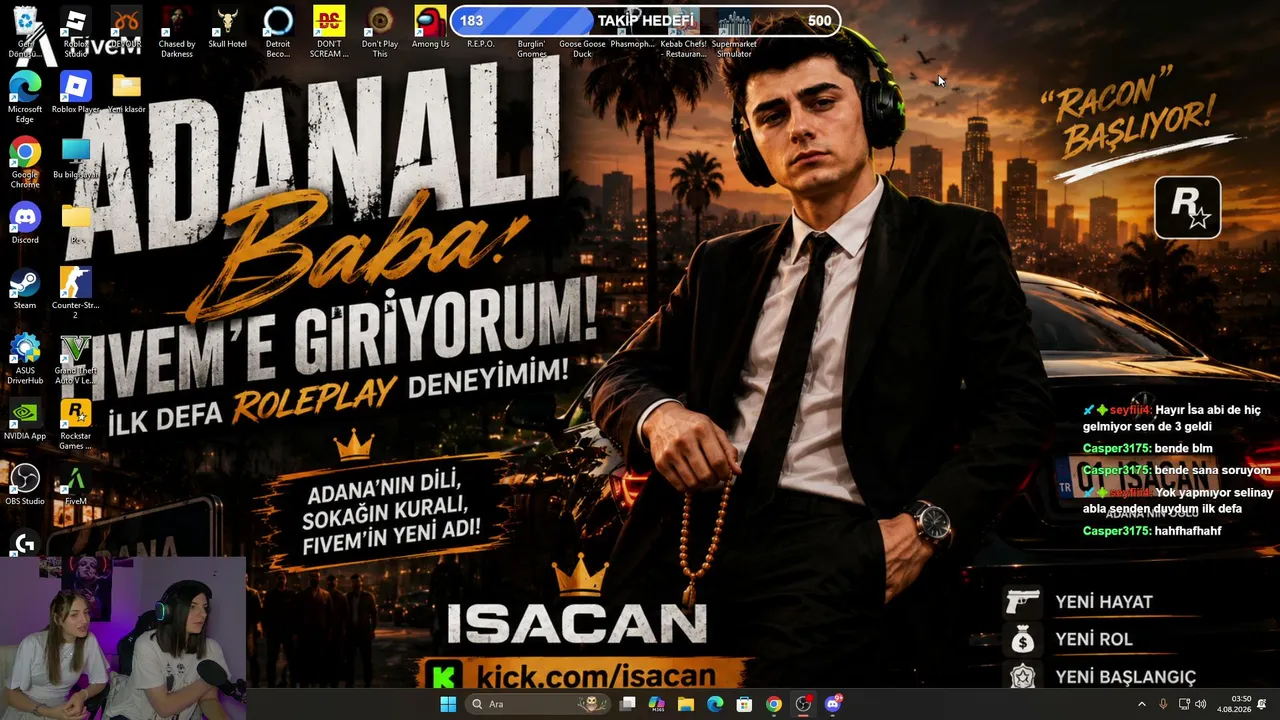Open Task View on the taskbar
Image resolution: width=1280 pixels, height=720 pixels.
click(x=628, y=704)
